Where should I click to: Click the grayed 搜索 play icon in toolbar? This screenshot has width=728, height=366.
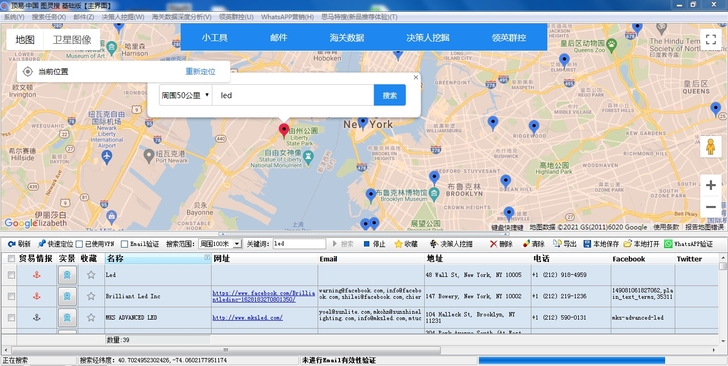pyautogui.click(x=335, y=244)
